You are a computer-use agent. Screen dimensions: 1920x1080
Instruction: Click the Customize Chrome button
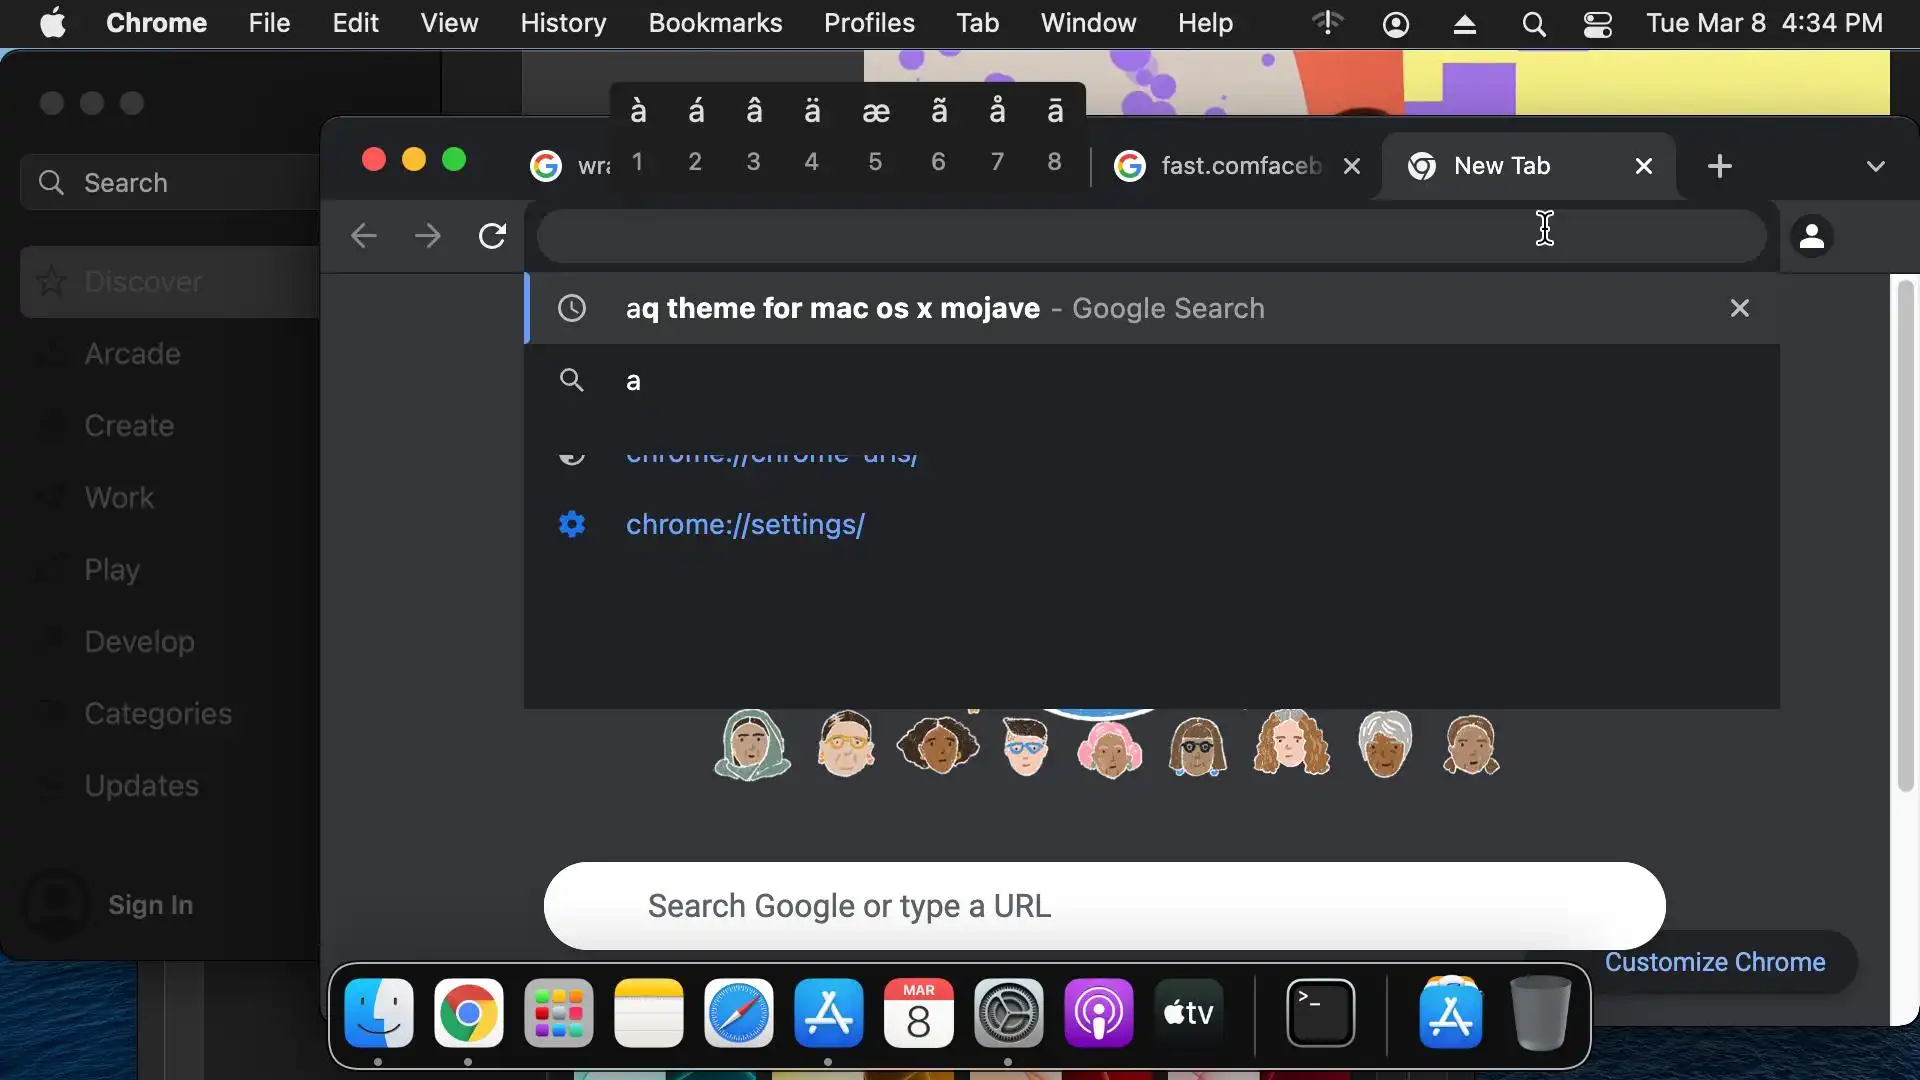tap(1714, 962)
